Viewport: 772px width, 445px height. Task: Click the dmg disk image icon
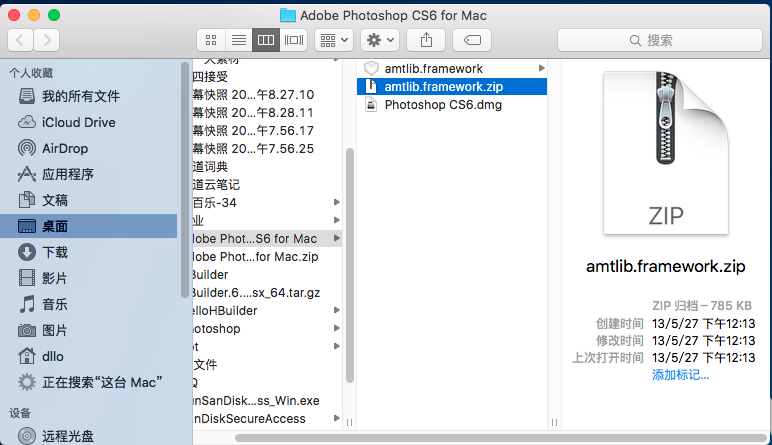371,105
